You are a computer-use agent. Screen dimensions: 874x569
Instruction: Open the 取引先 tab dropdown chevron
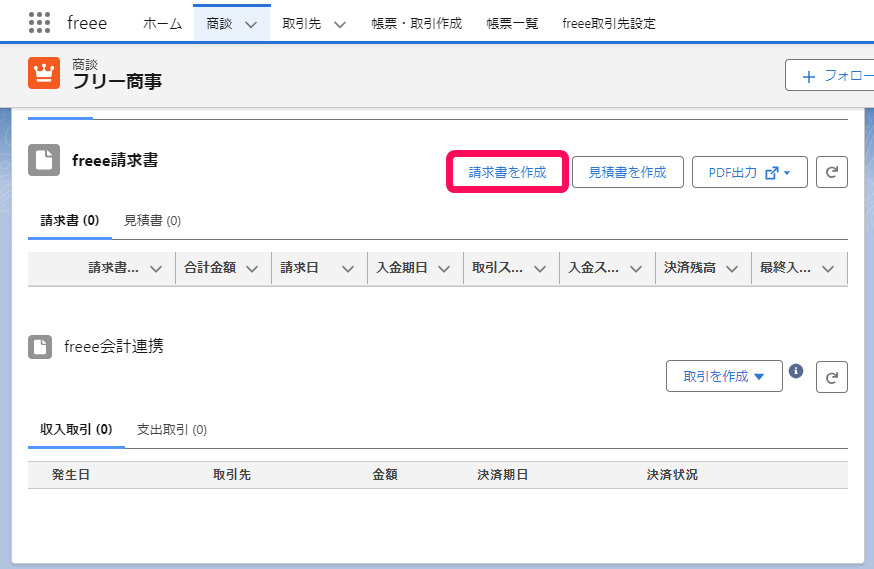point(340,25)
